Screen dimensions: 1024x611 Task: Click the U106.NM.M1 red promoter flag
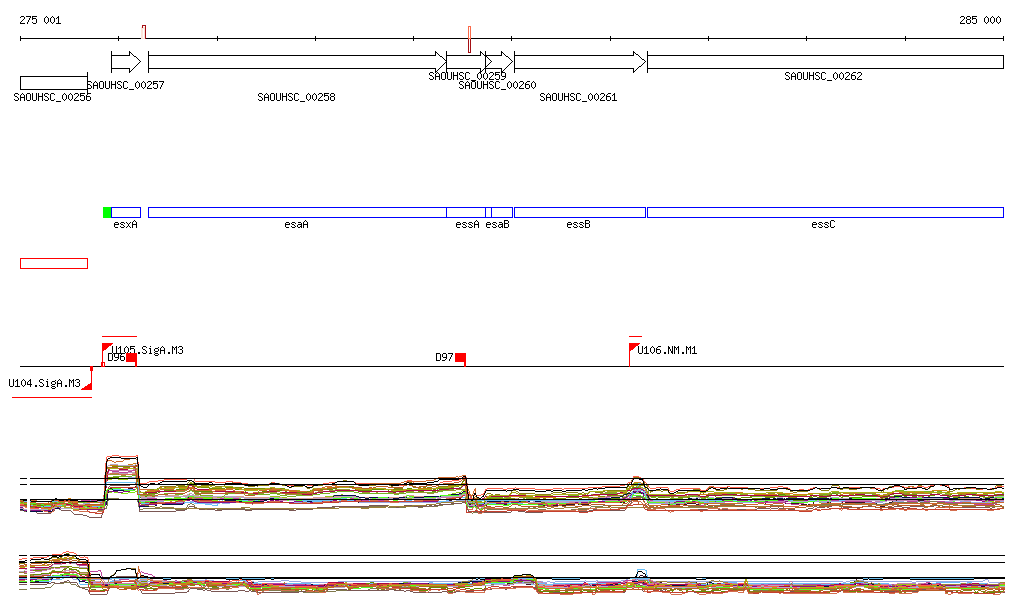pyautogui.click(x=633, y=348)
